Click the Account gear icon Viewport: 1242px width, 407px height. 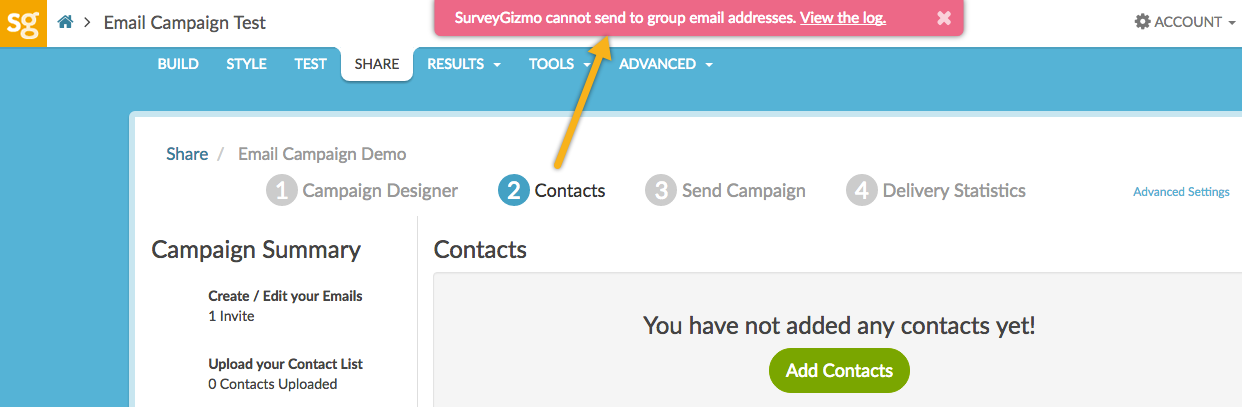click(x=1142, y=21)
